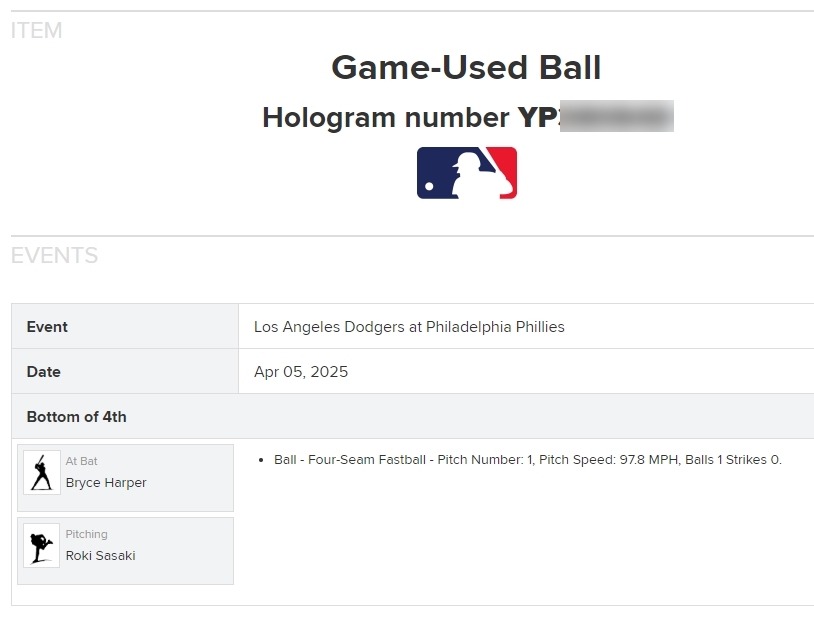
Task: Click the bullet point before the pitch entry
Action: pyautogui.click(x=263, y=460)
